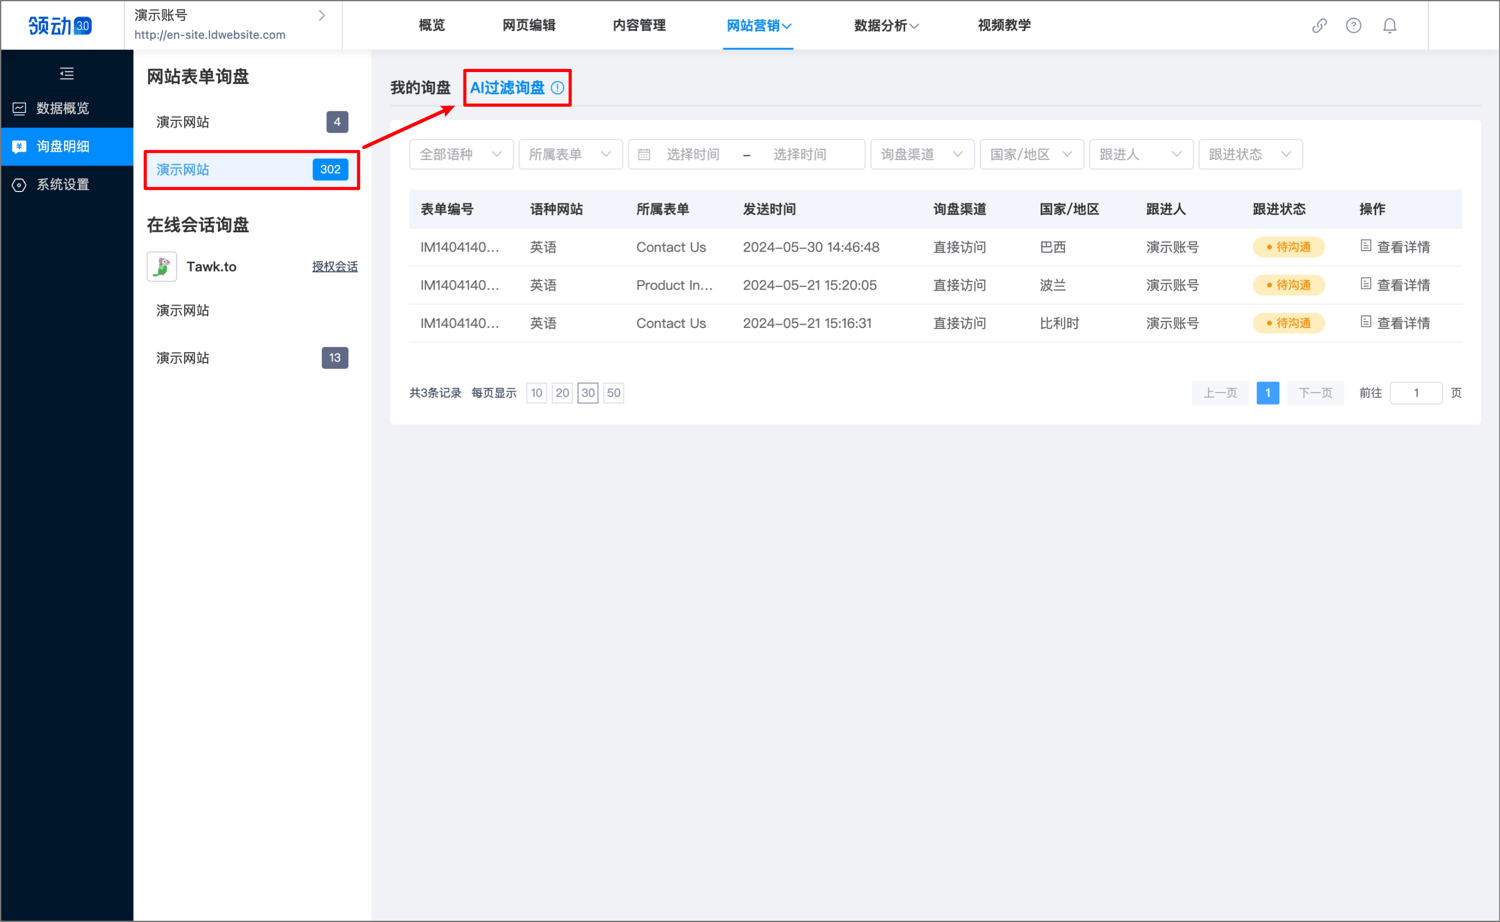The height and width of the screenshot is (922, 1500).
Task: Switch to the 我的询盘 tab
Action: 420,88
